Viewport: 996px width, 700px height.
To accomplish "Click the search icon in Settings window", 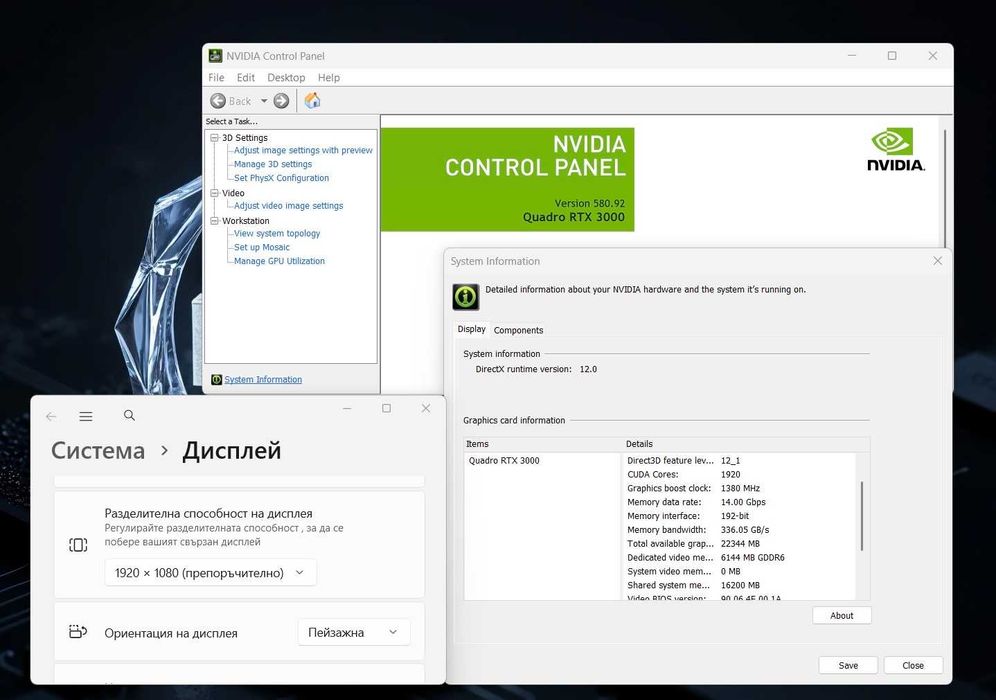I will coord(129,415).
